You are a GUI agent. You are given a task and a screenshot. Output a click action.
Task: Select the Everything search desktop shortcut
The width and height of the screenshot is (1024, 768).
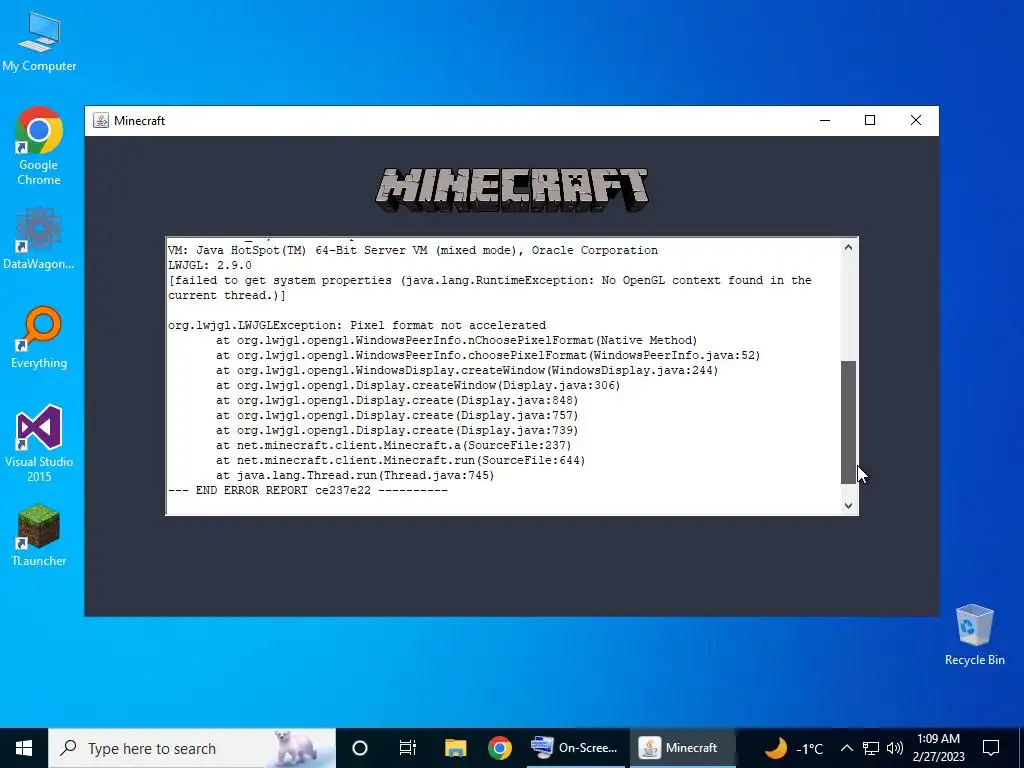pos(39,338)
